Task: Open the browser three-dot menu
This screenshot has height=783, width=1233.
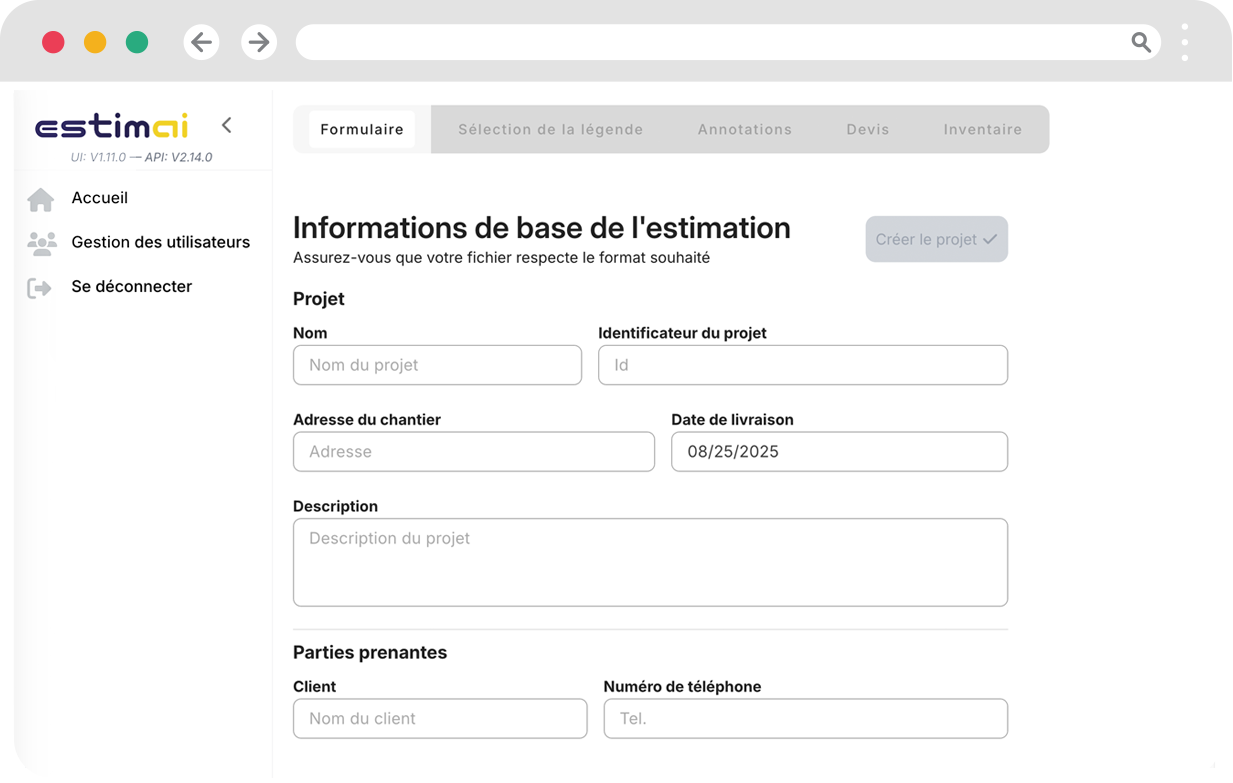Action: point(1185,42)
